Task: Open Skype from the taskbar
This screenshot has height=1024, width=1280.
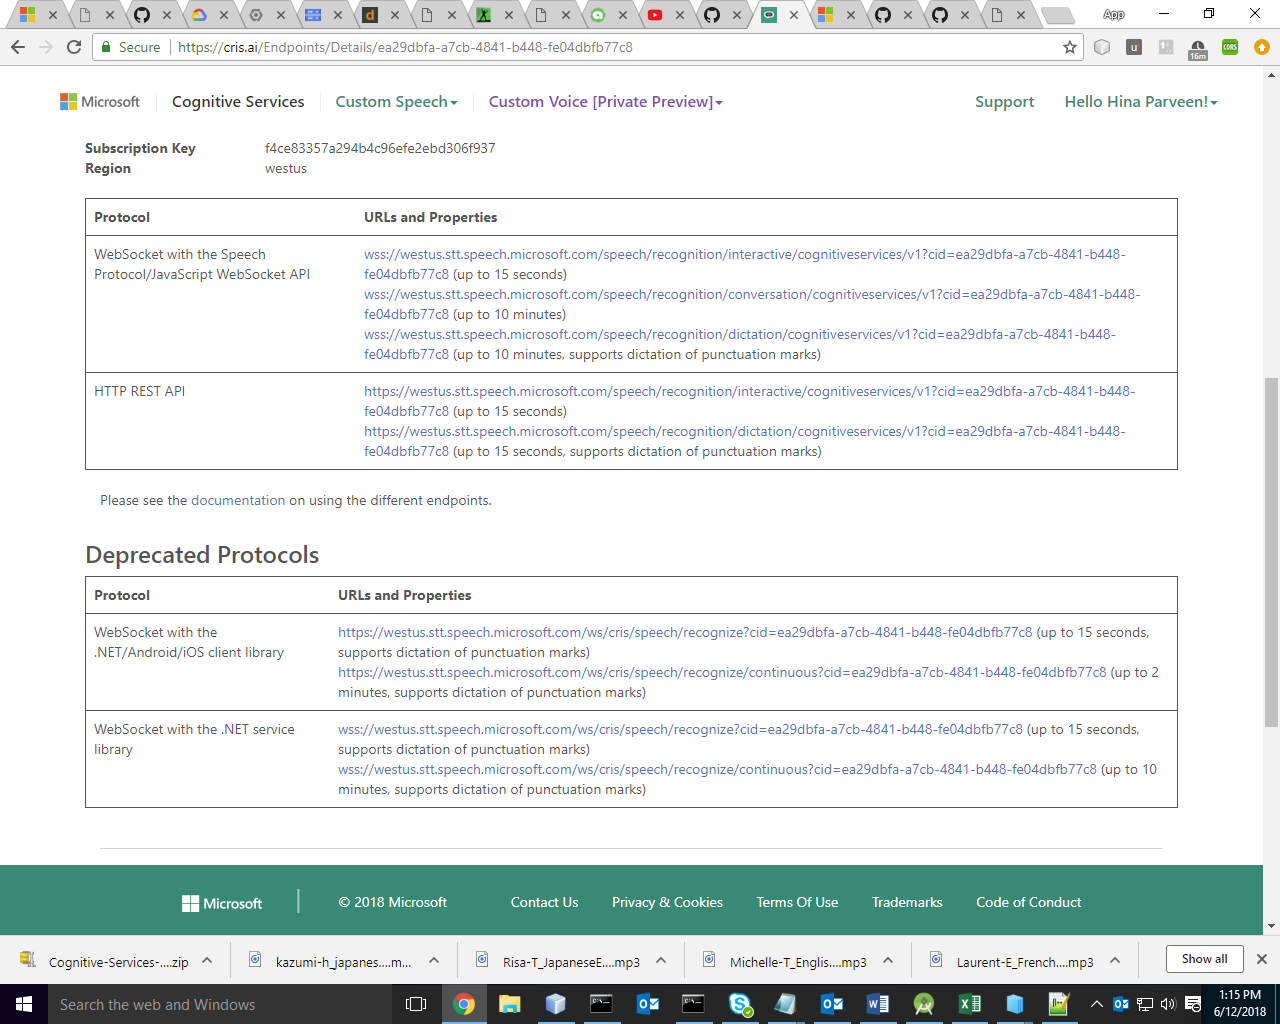Action: (x=740, y=1004)
